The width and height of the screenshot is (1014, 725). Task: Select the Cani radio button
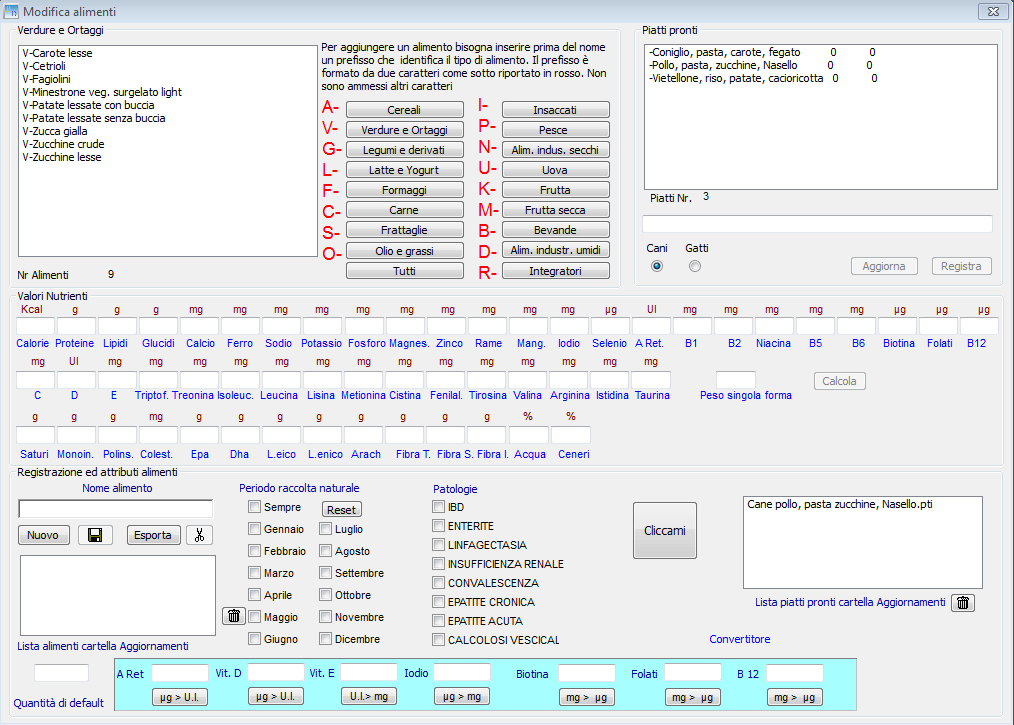click(657, 266)
